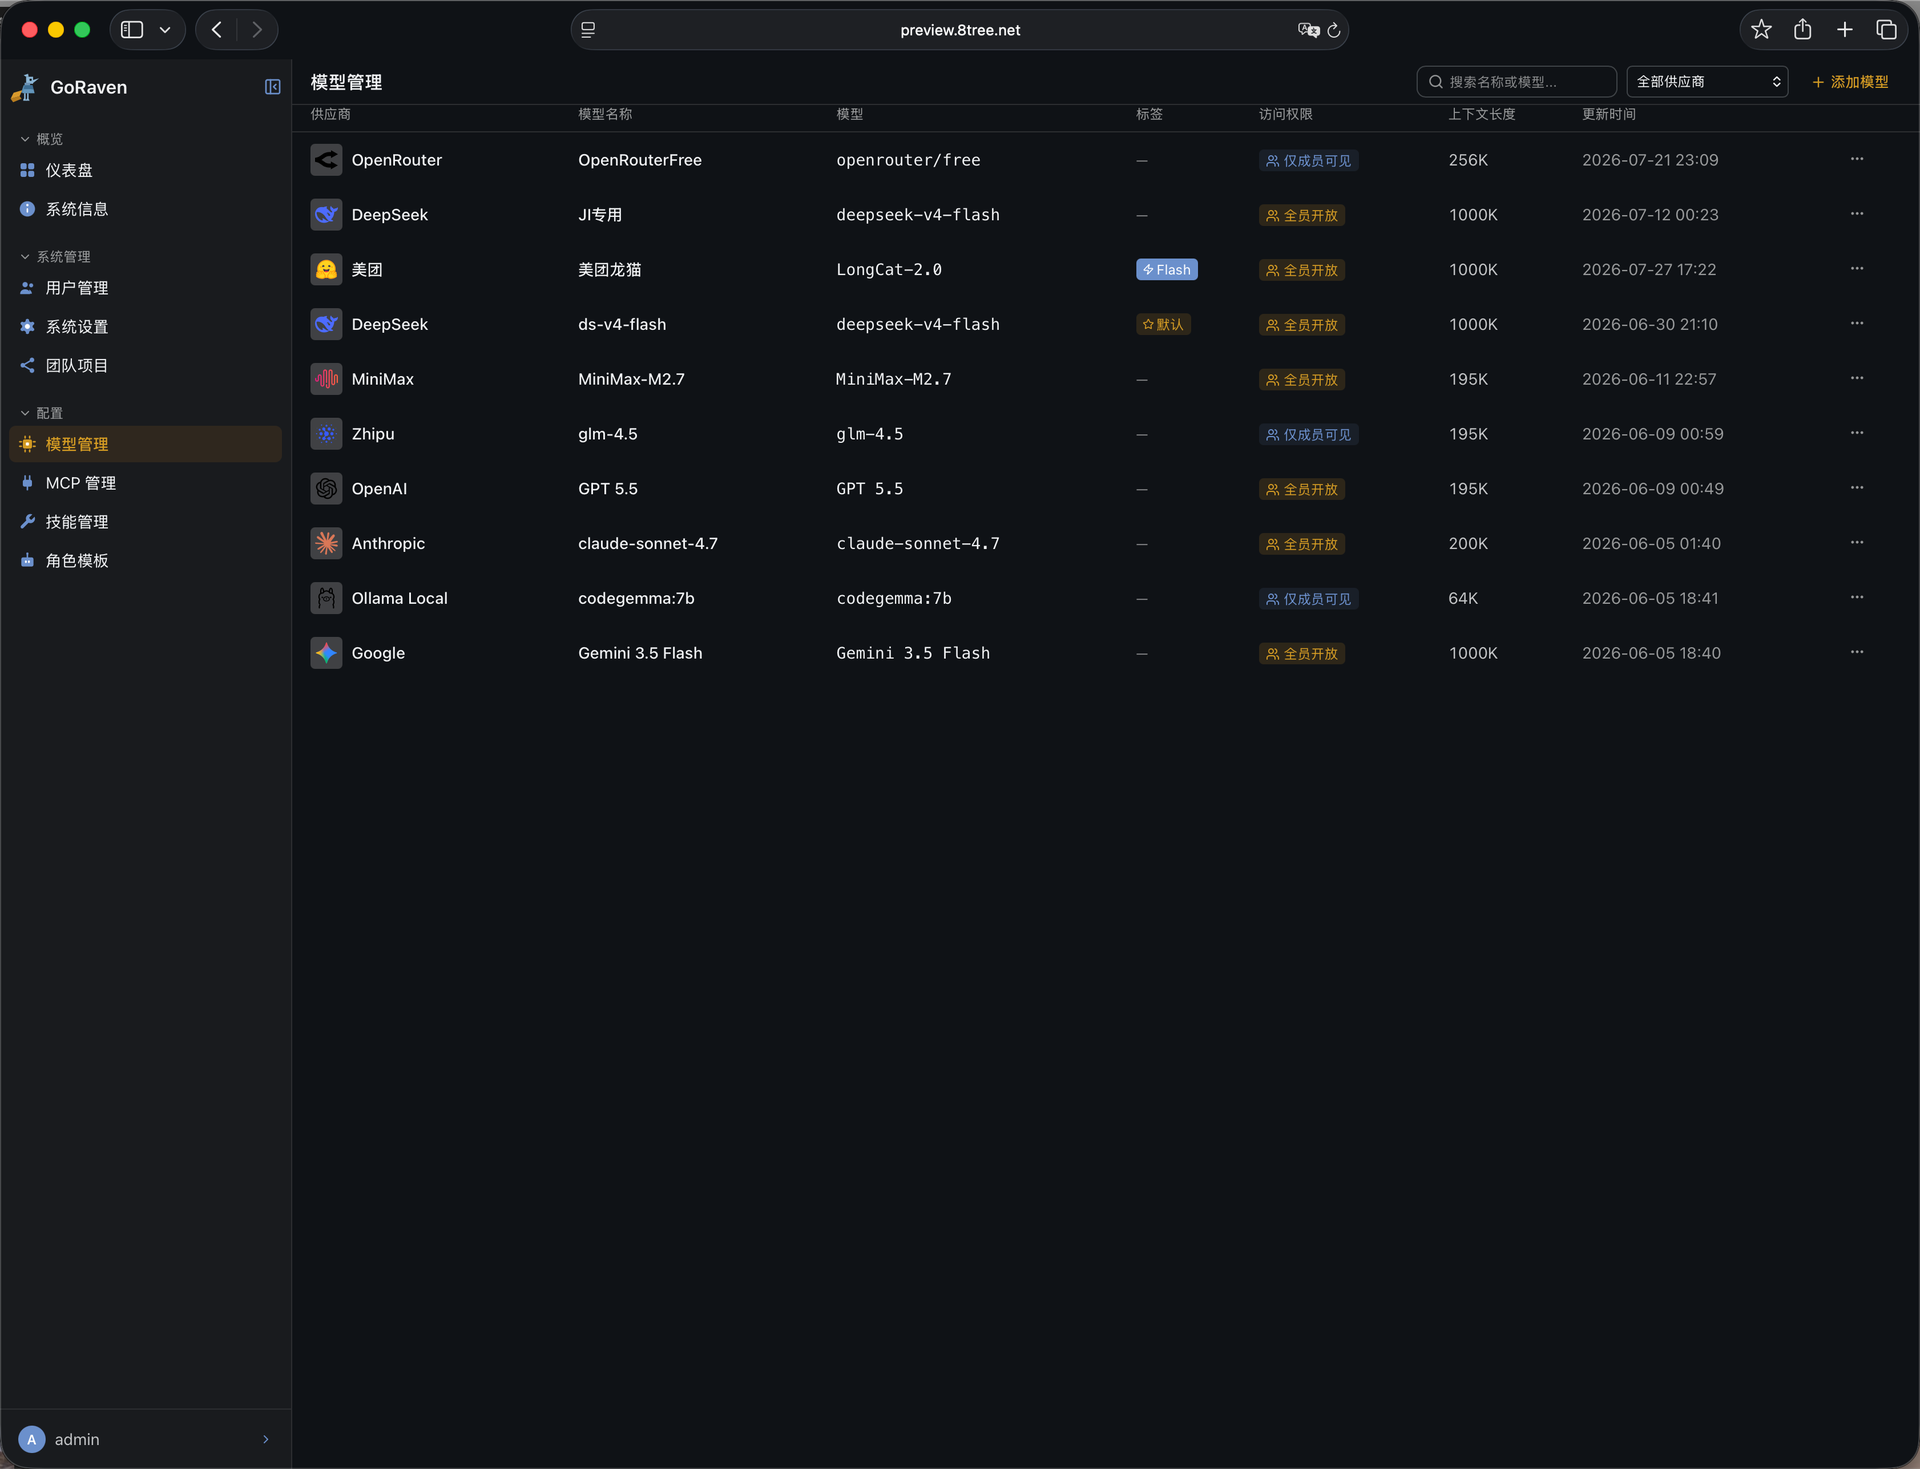Viewport: 1920px width, 1469px height.
Task: Click the Google provider icon
Action: (326, 653)
